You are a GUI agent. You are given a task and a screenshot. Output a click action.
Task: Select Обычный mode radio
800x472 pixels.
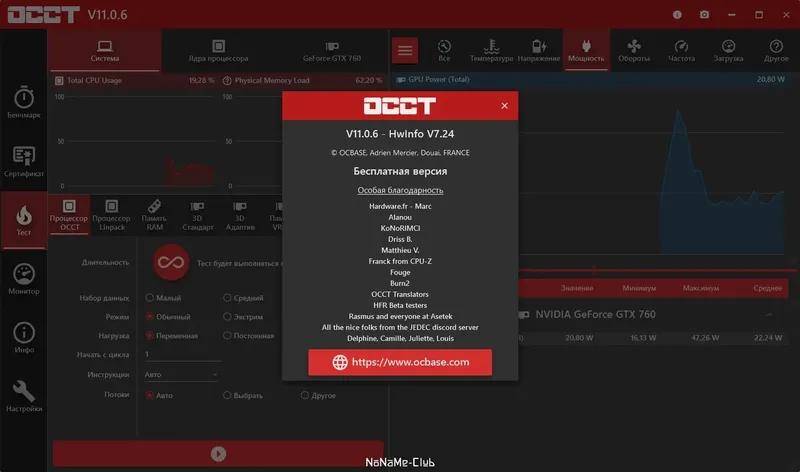(x=149, y=316)
